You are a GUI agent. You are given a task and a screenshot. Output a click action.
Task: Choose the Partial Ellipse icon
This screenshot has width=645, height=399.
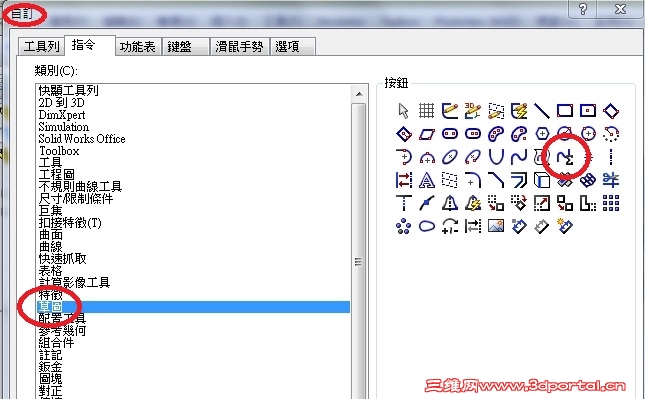coord(473,157)
